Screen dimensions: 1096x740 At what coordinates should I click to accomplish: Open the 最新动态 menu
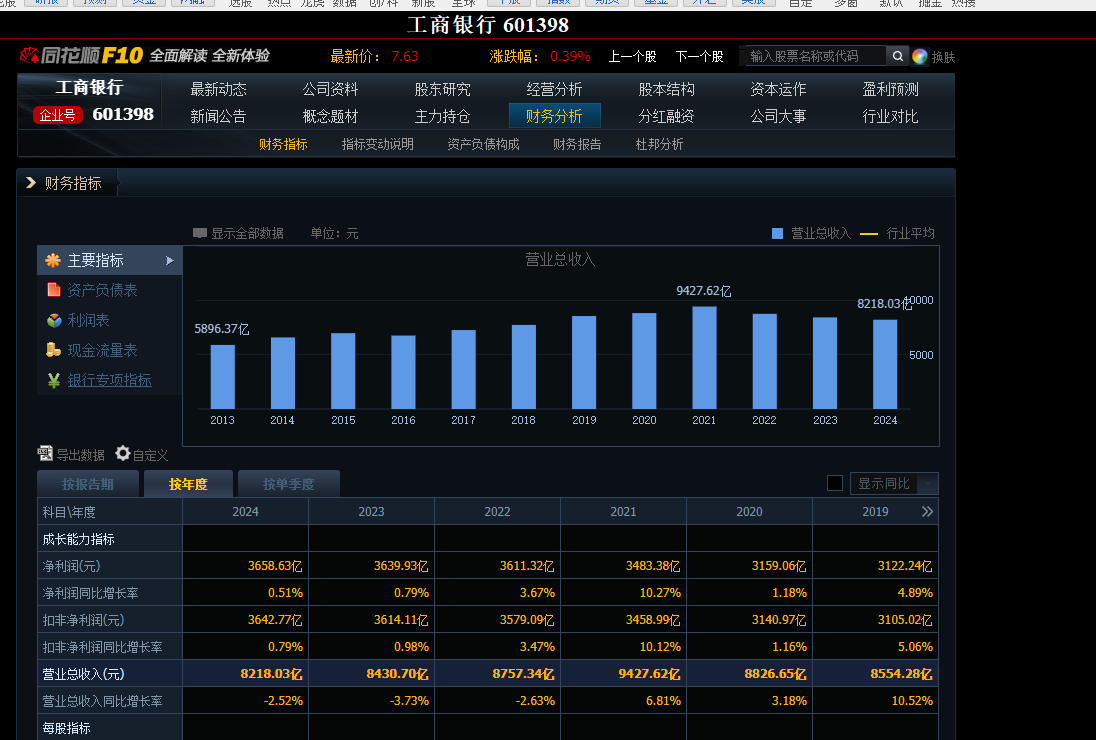point(218,89)
